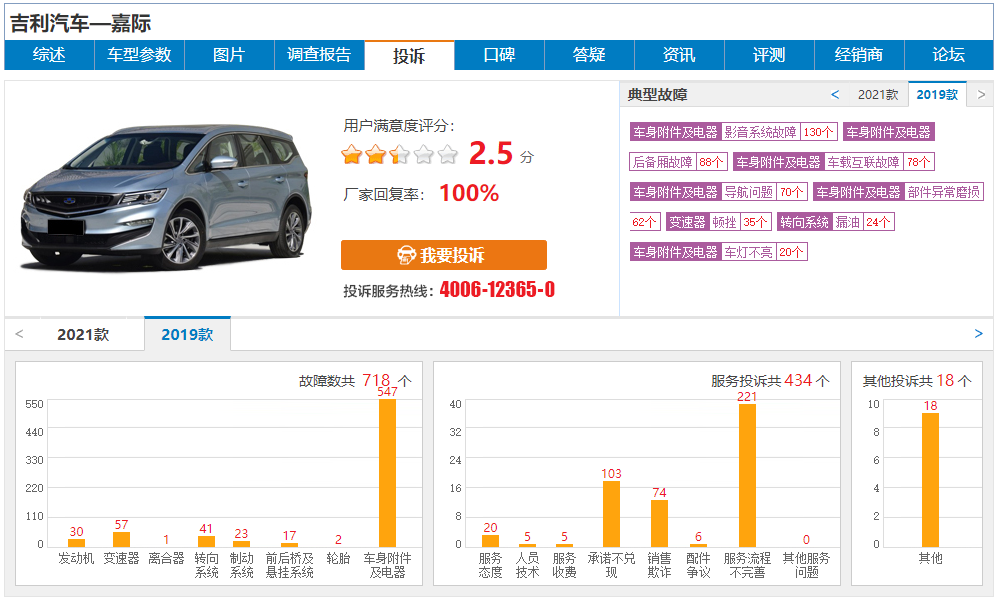The image size is (997, 599).
Task: Switch to the 车型参数 tab
Action: point(139,55)
